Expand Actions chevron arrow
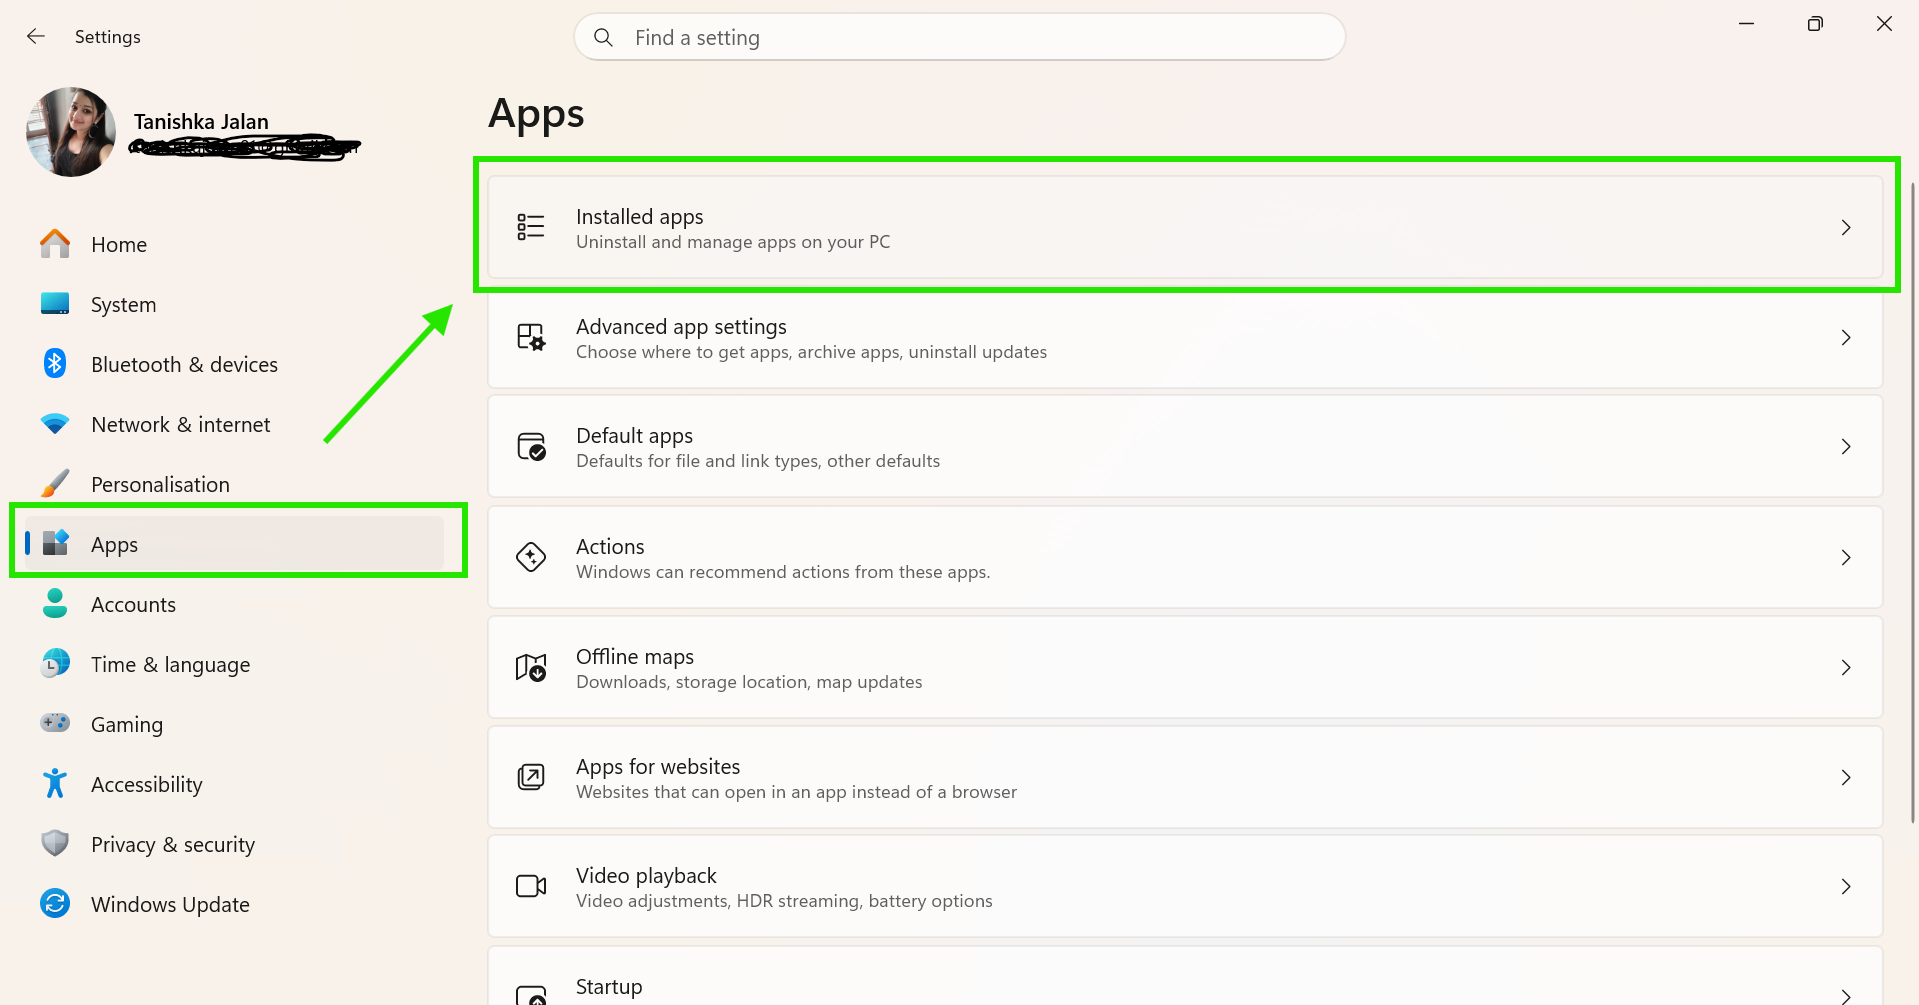 click(x=1846, y=558)
